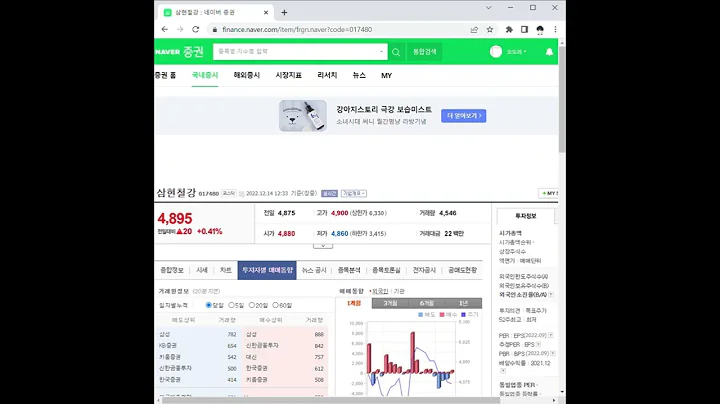Image resolution: width=720 pixels, height=404 pixels.
Task: Click the page vertical scrollbar thumb
Action: (x=562, y=99)
